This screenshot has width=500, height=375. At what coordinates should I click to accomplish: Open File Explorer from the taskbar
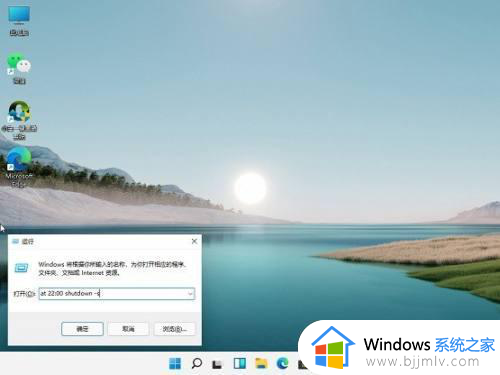(x=261, y=363)
